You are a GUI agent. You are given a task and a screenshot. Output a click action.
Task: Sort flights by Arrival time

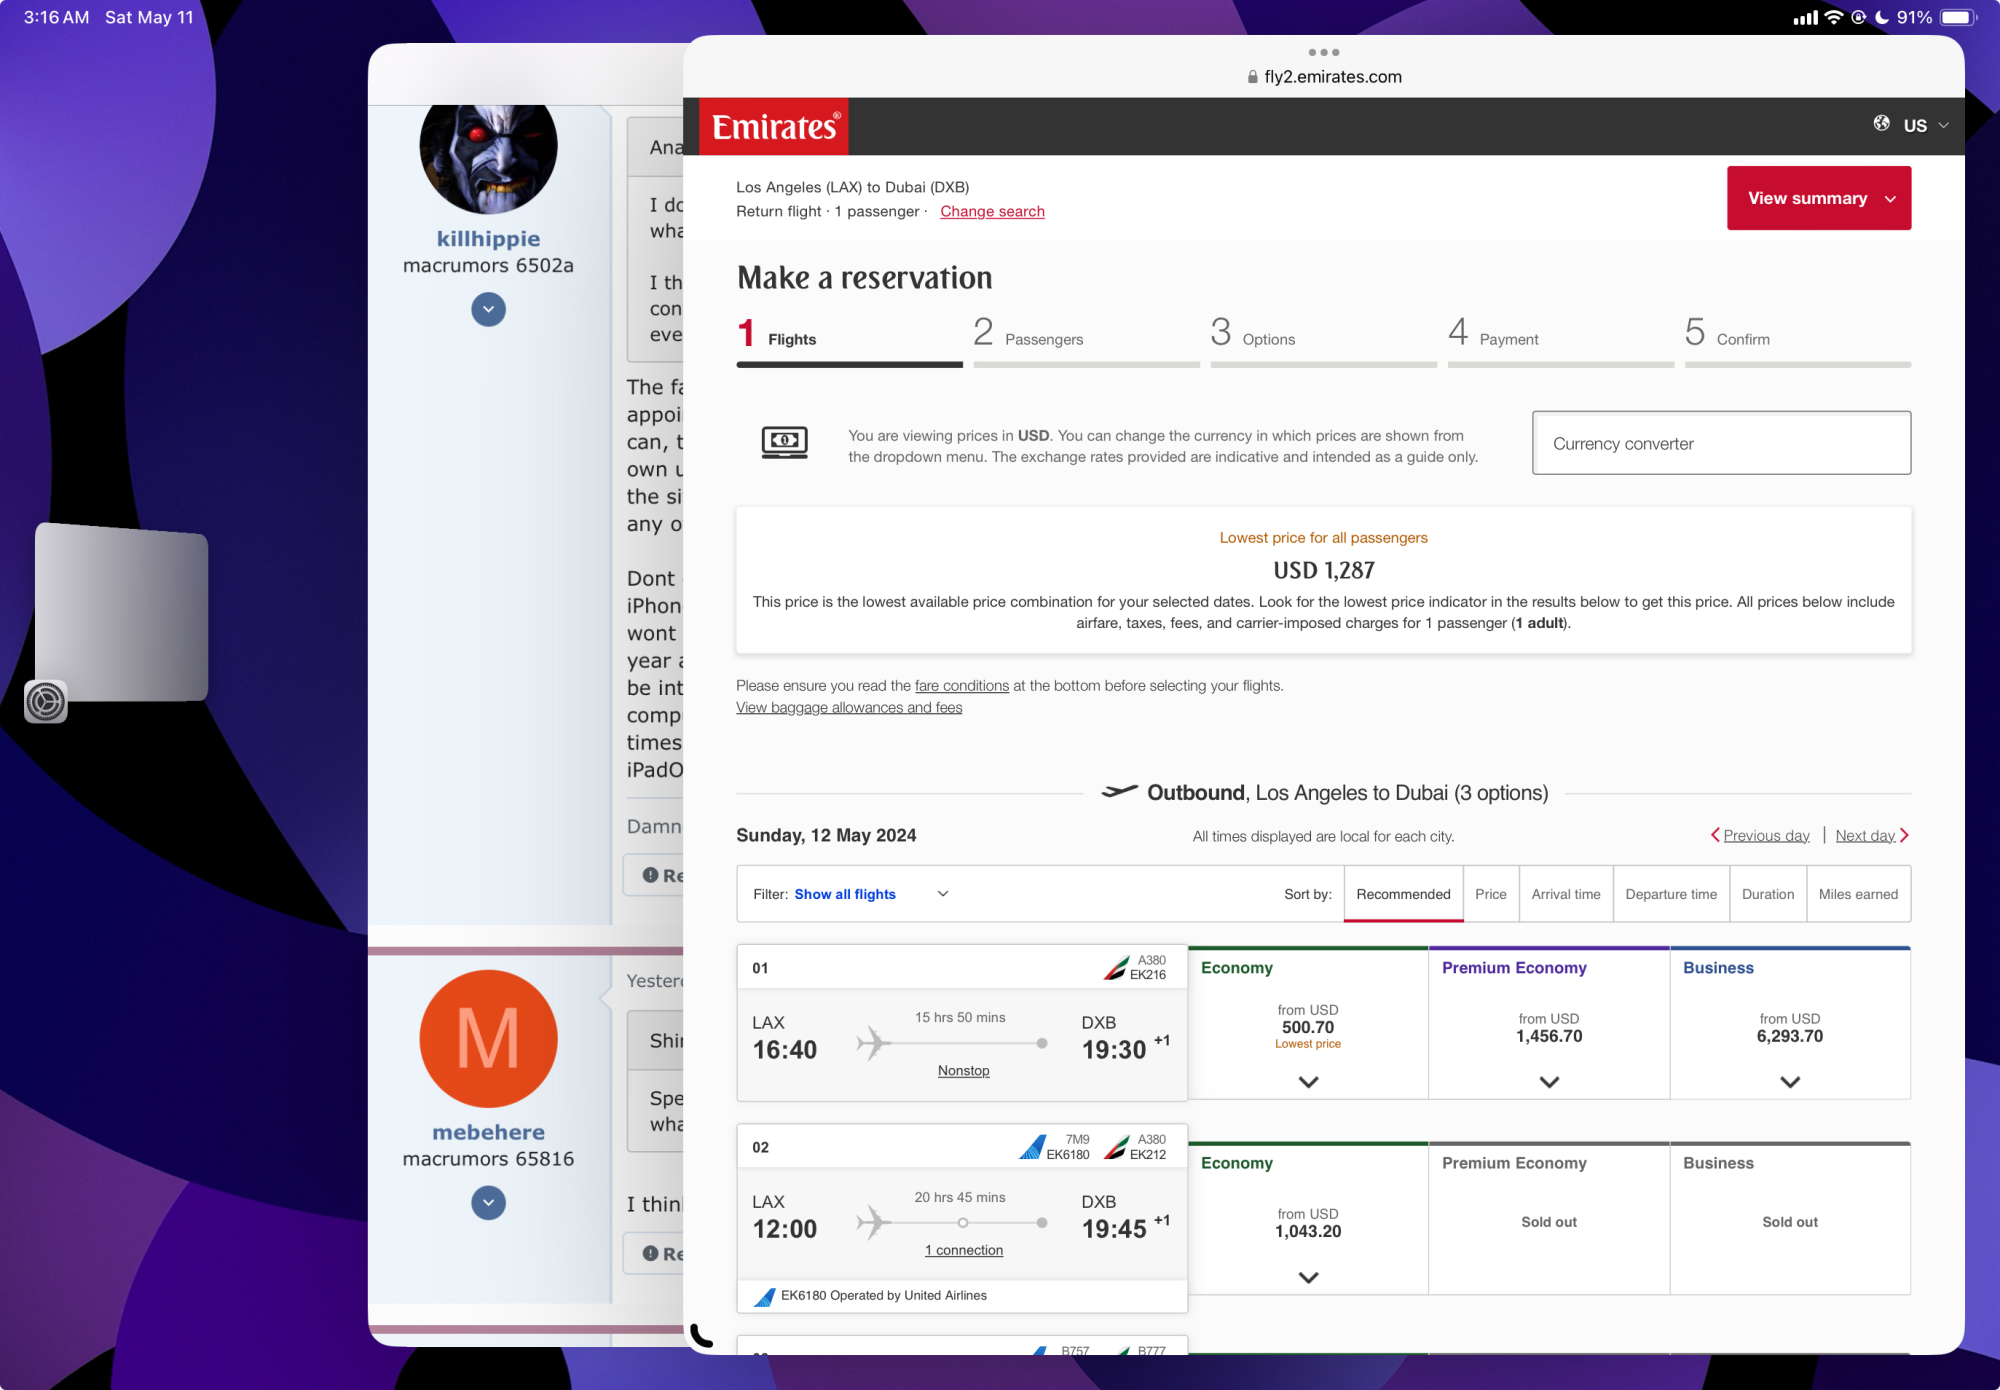click(1565, 894)
